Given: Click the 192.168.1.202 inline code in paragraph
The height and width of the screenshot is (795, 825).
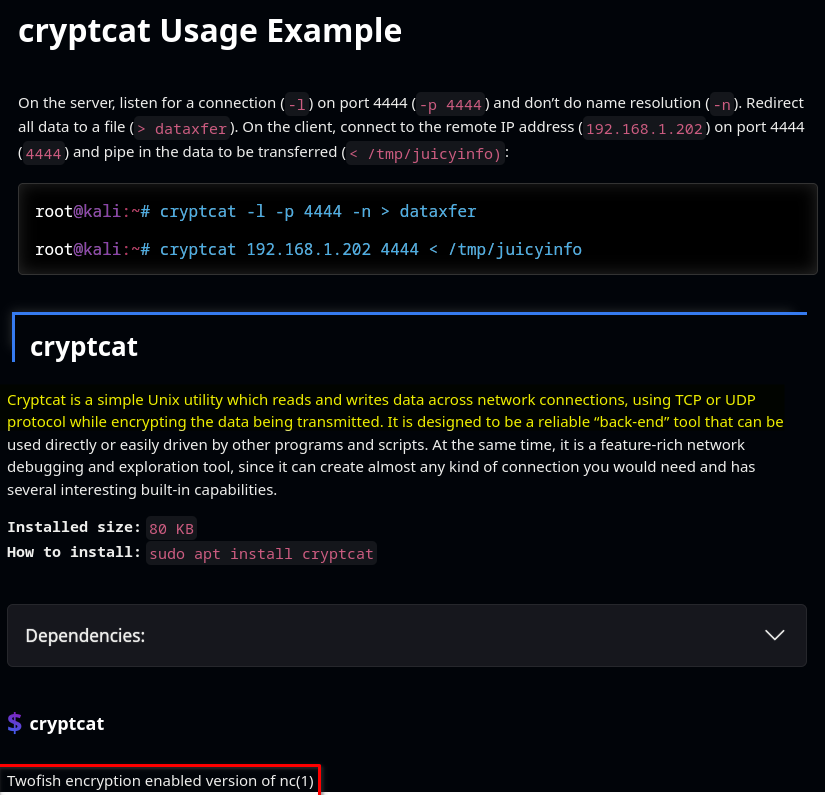Looking at the screenshot, I should click(646, 128).
